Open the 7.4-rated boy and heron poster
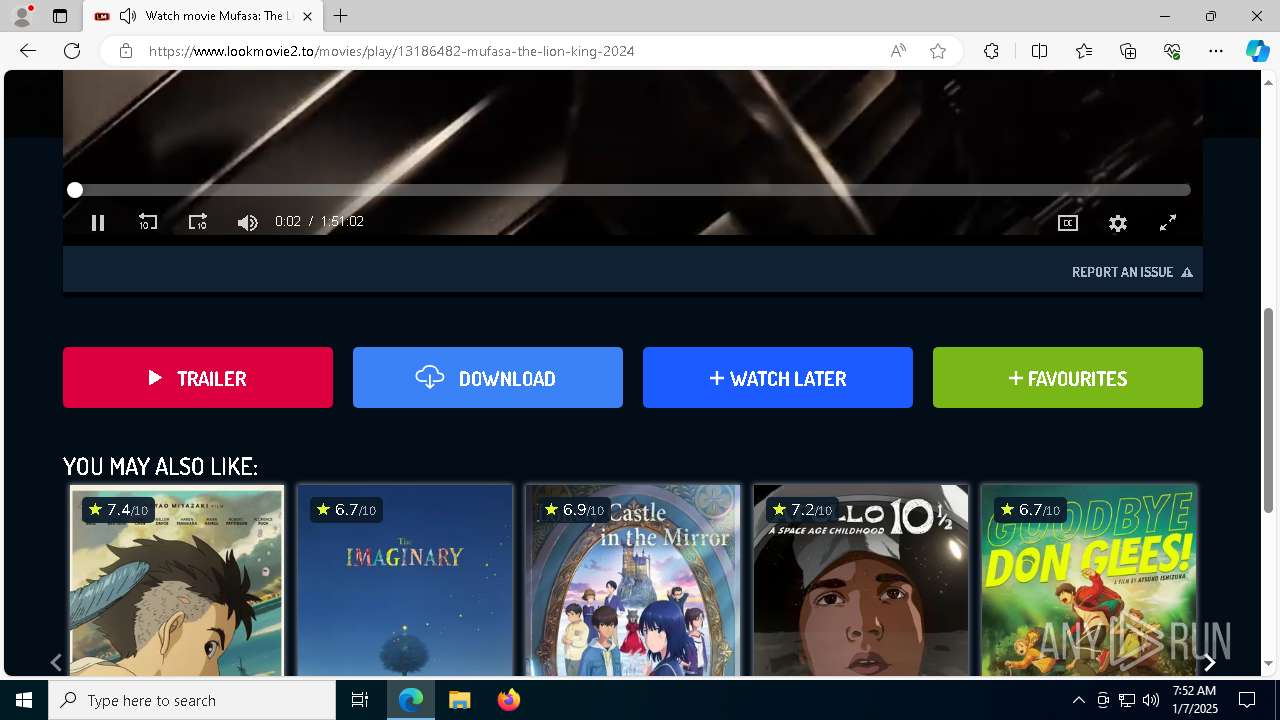The image size is (1280, 720). pos(177,581)
